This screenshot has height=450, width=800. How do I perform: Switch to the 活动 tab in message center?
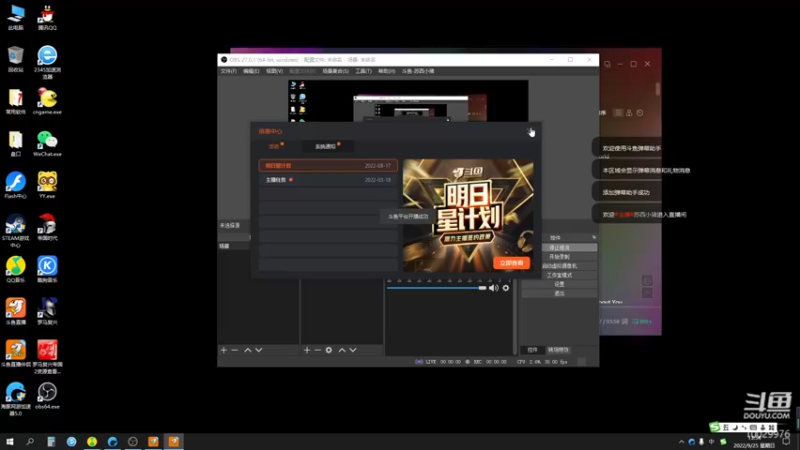[x=274, y=146]
